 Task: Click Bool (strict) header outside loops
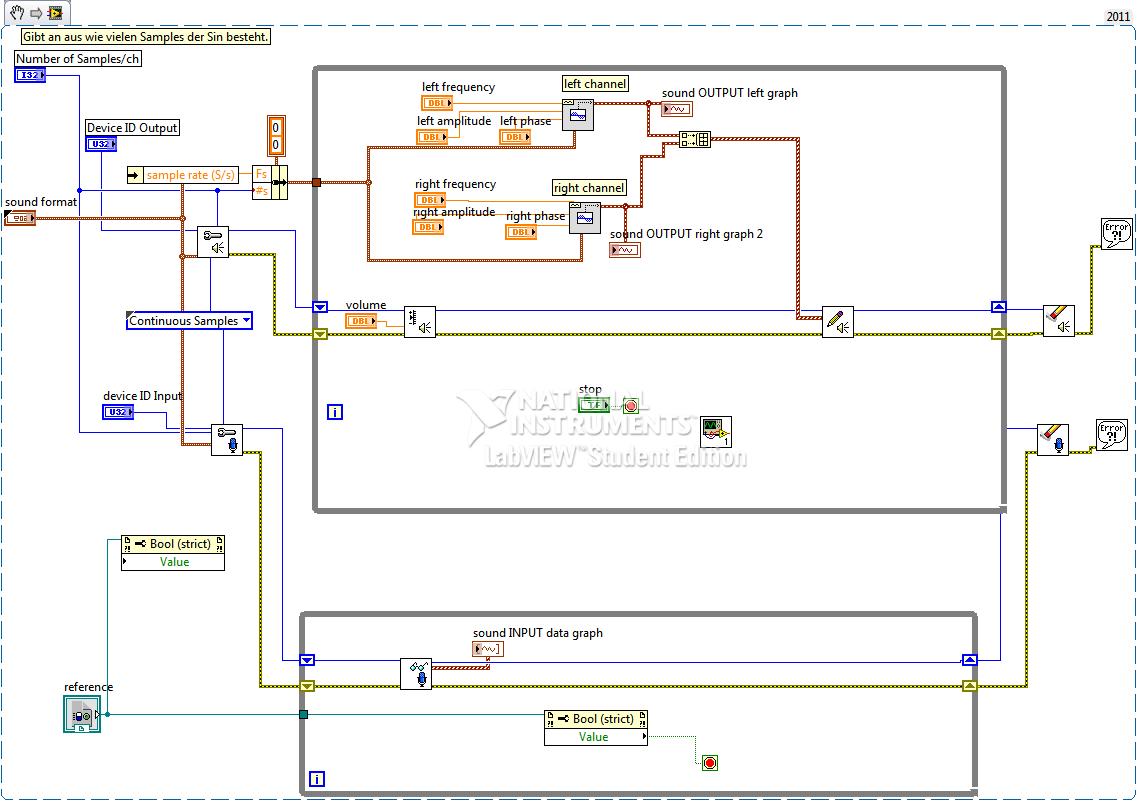tap(173, 544)
